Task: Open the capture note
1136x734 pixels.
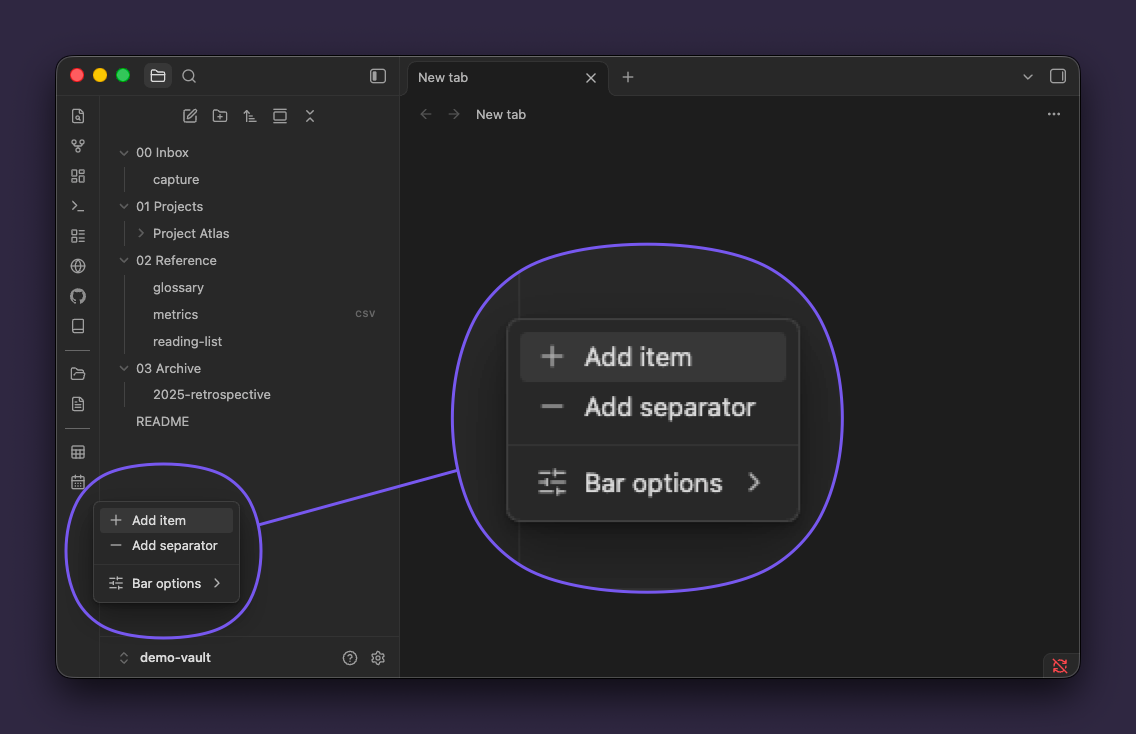Action: 176,180
